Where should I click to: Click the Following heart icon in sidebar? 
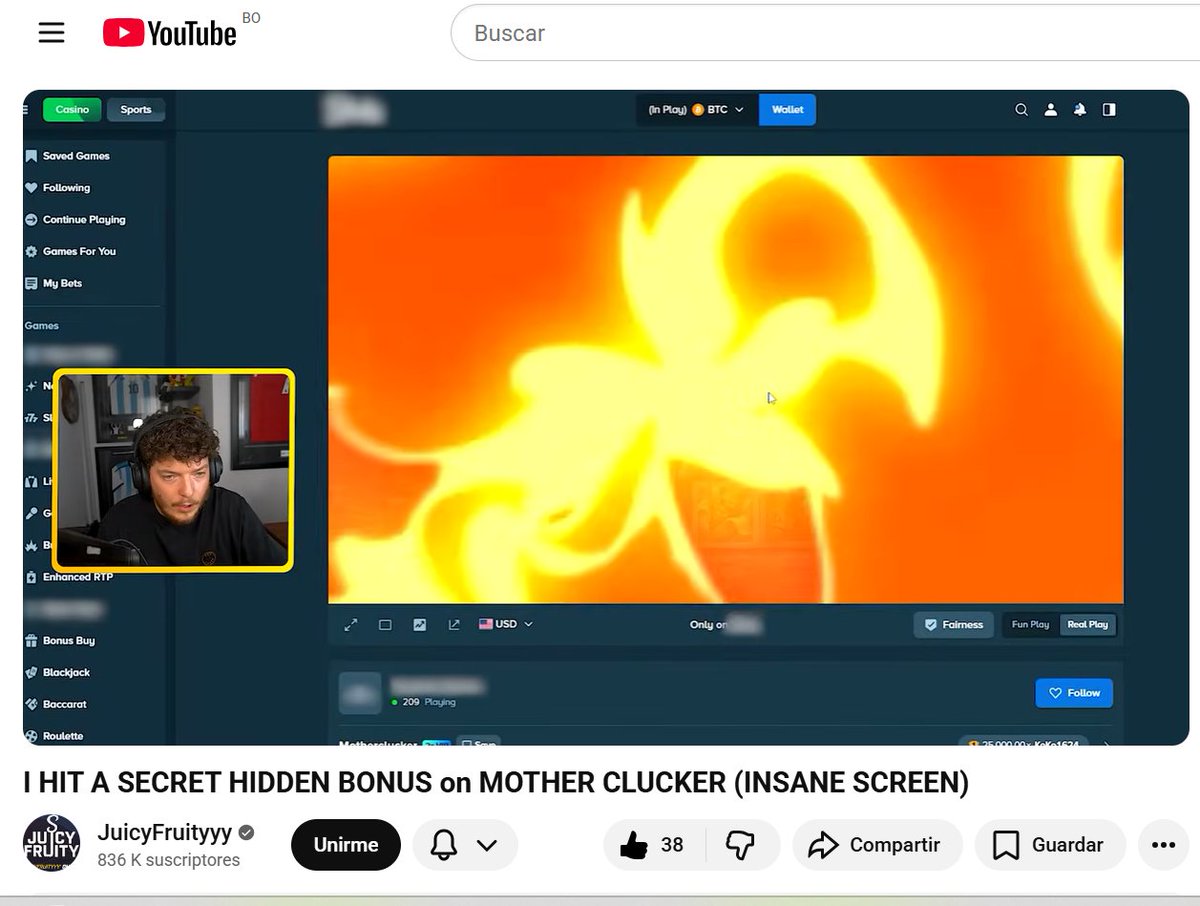coord(32,188)
